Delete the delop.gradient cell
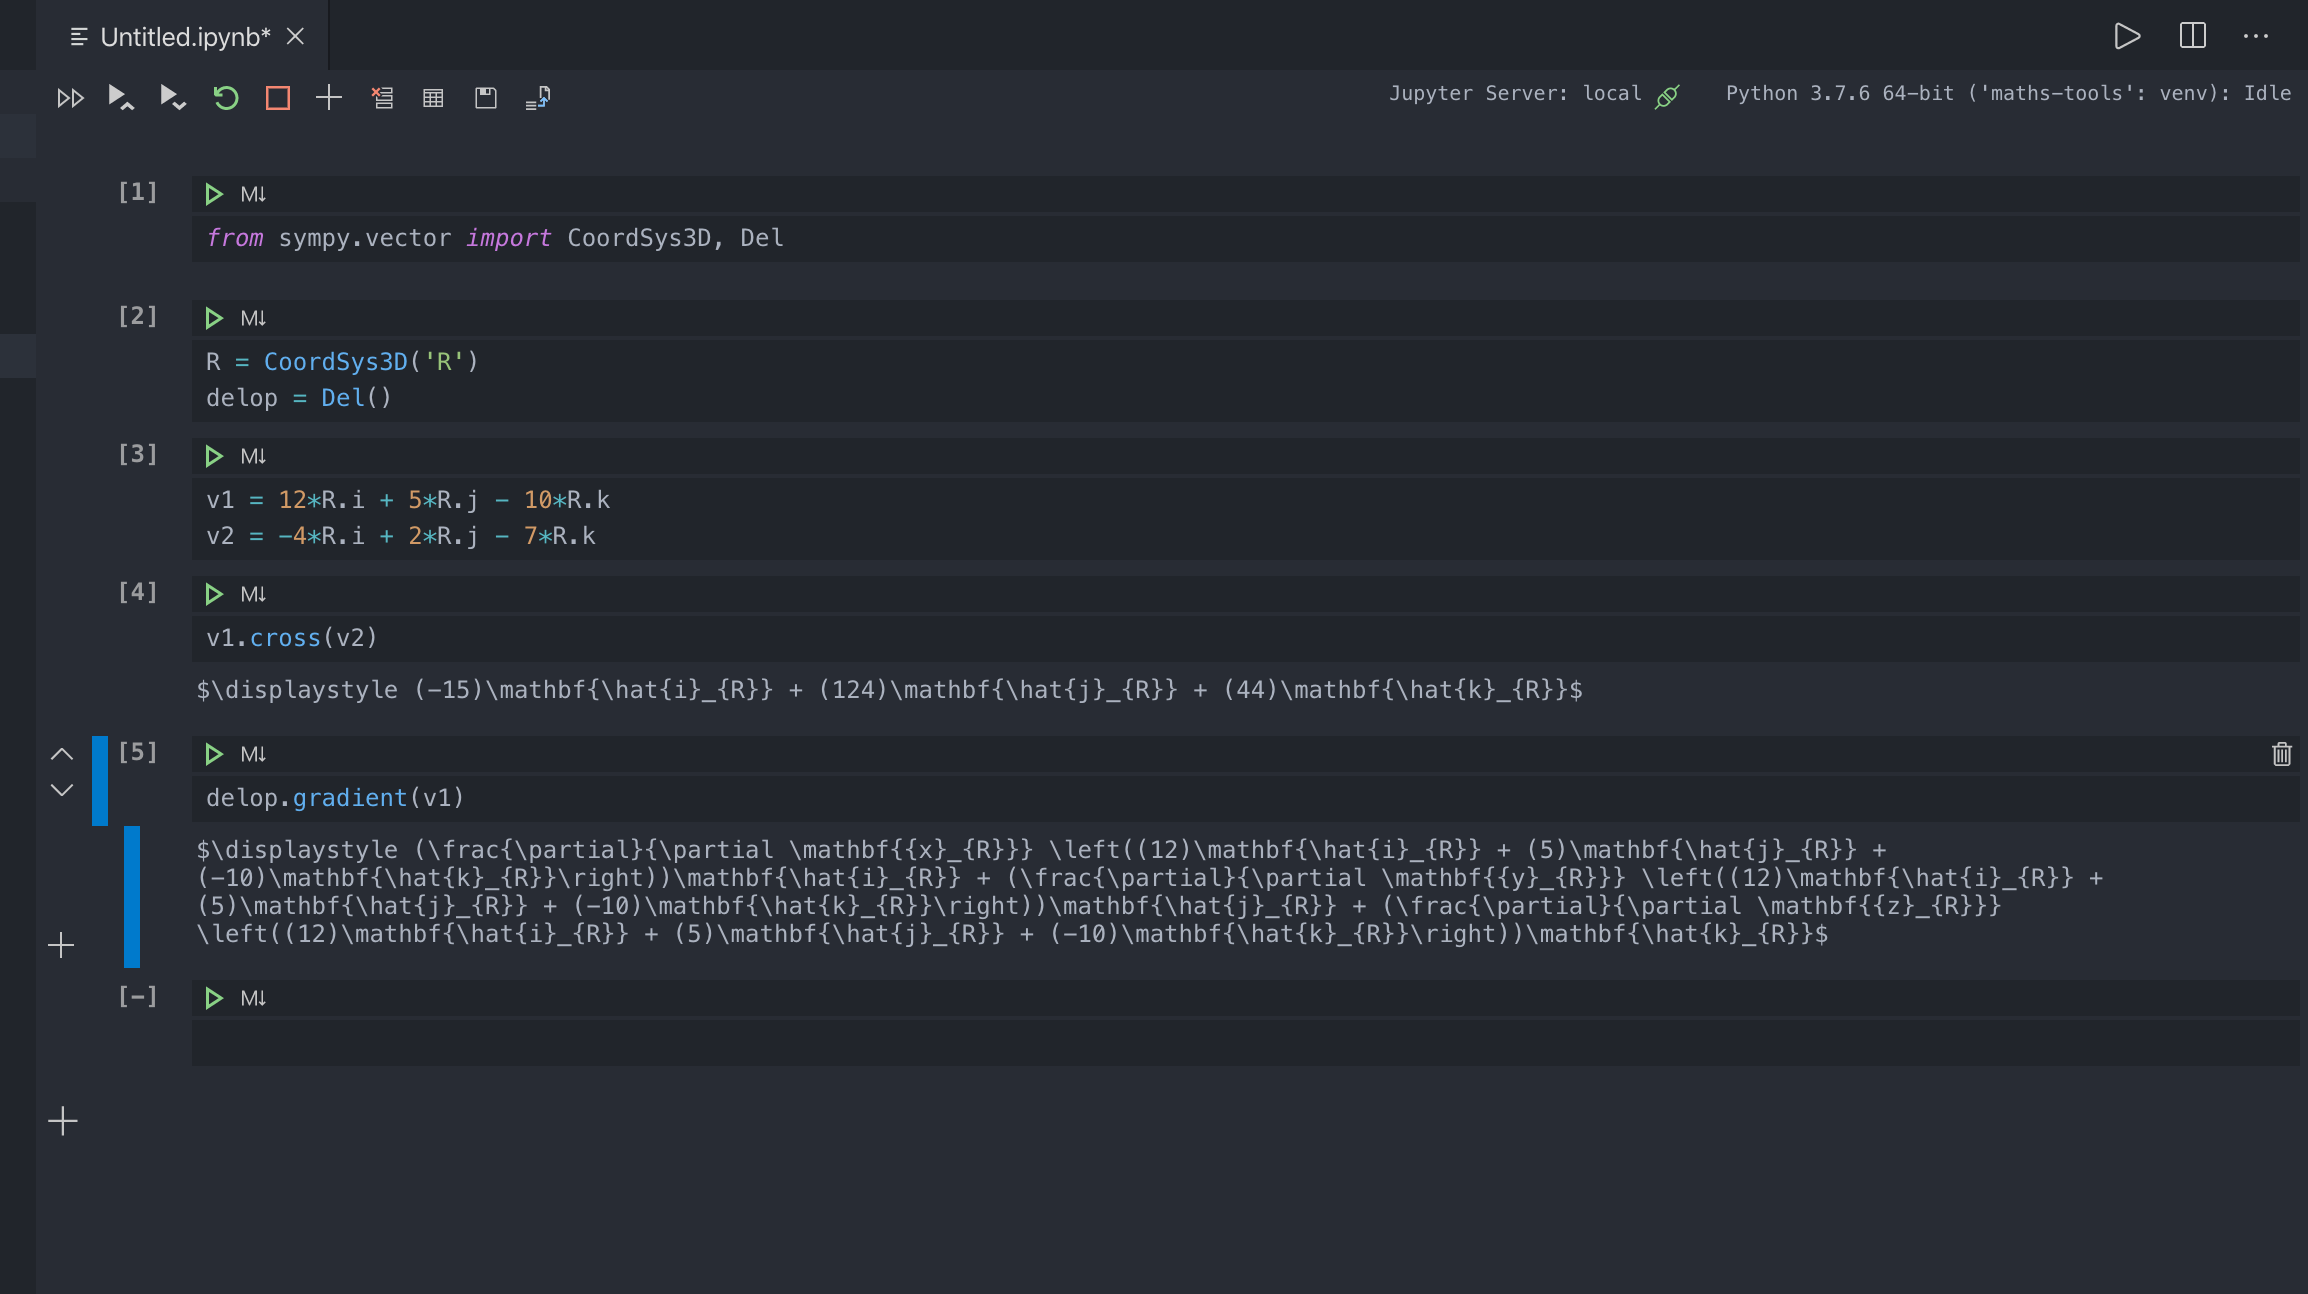The width and height of the screenshot is (2308, 1294). tap(2281, 755)
